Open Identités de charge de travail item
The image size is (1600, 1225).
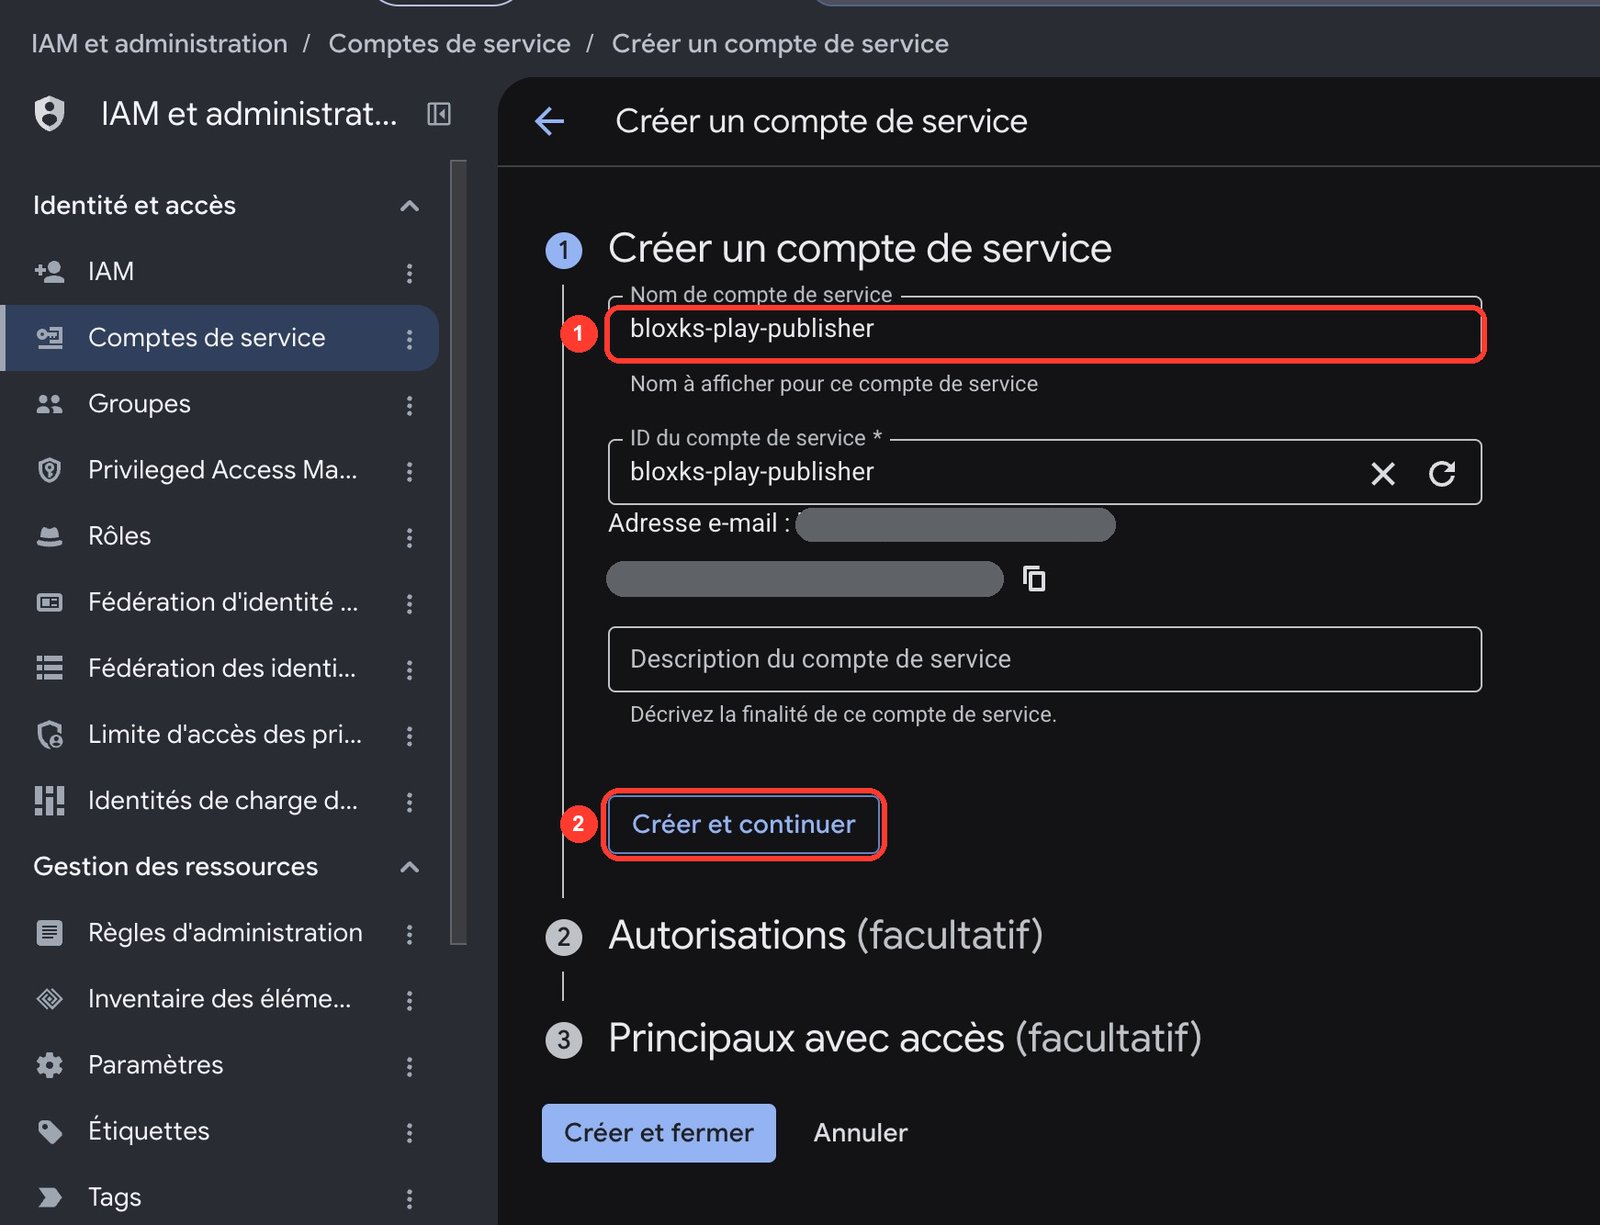tap(220, 801)
